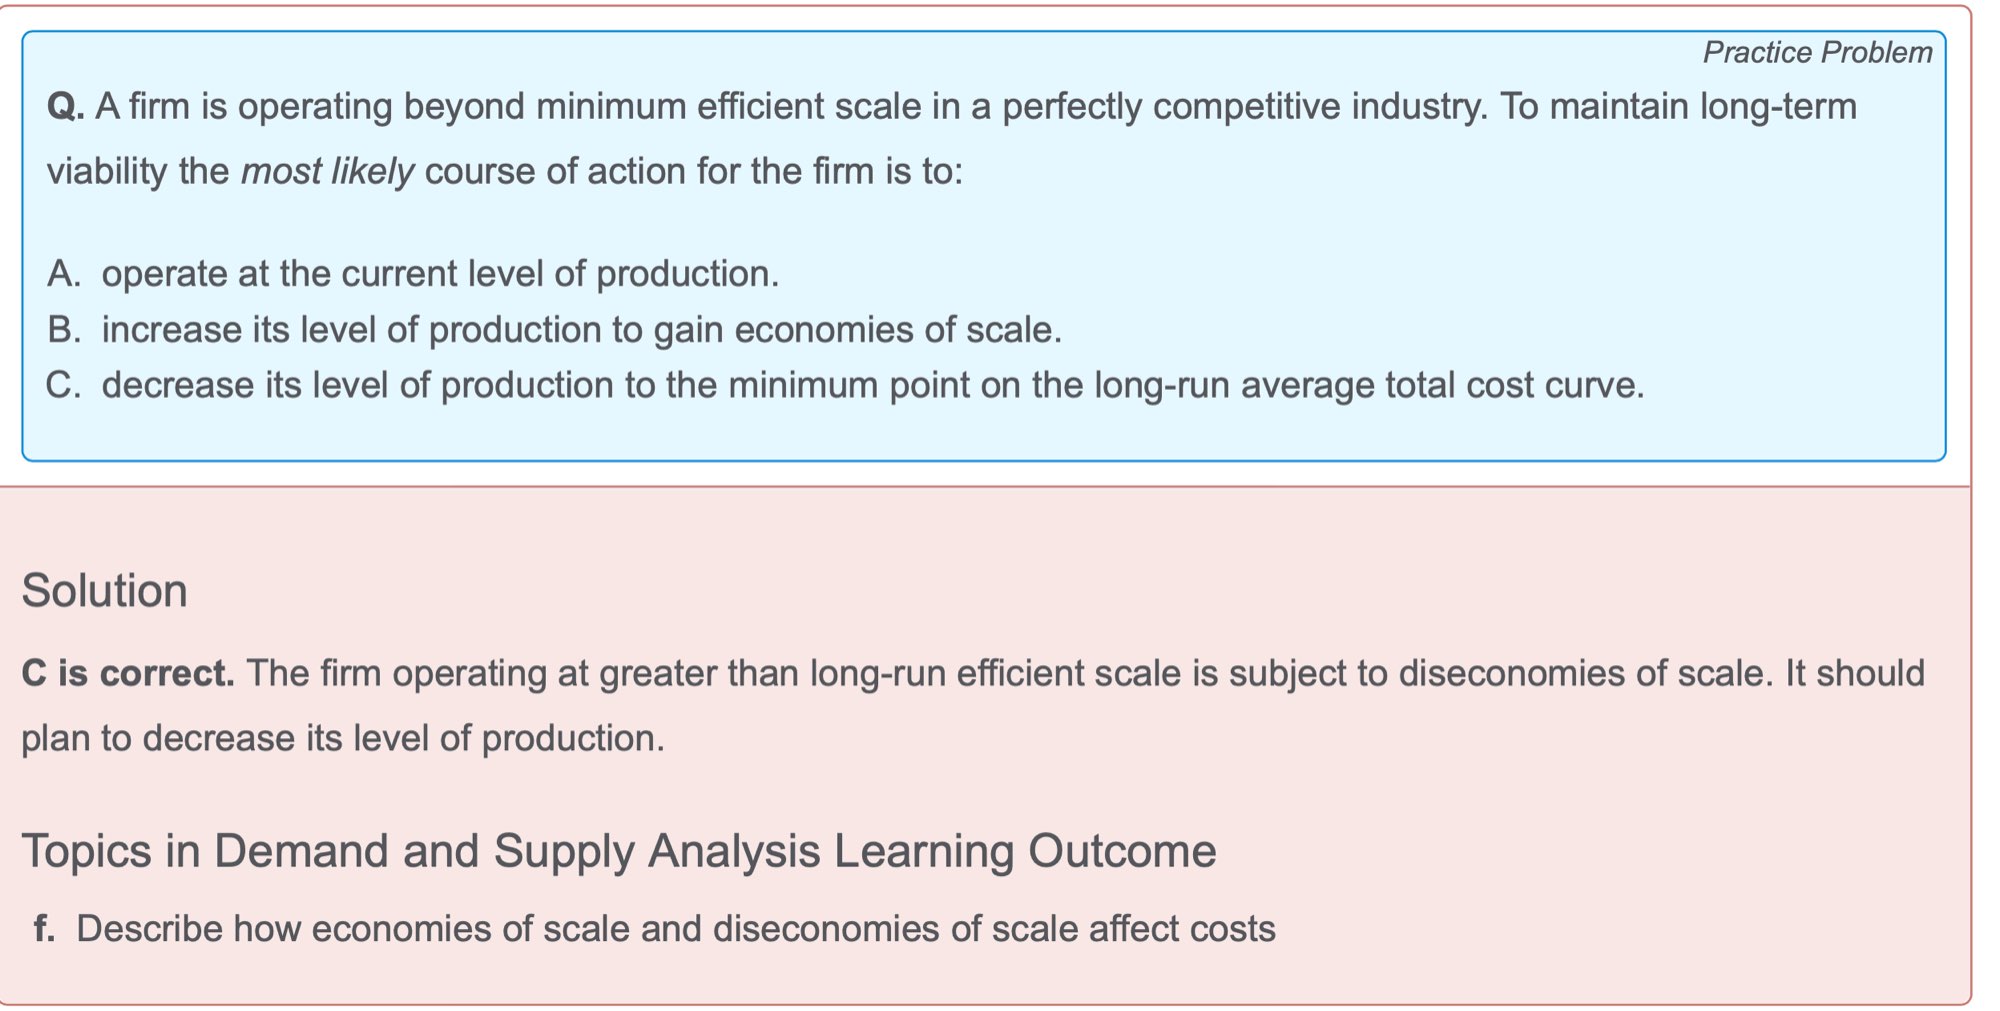Click the bold "f." outcome marker

click(x=44, y=929)
